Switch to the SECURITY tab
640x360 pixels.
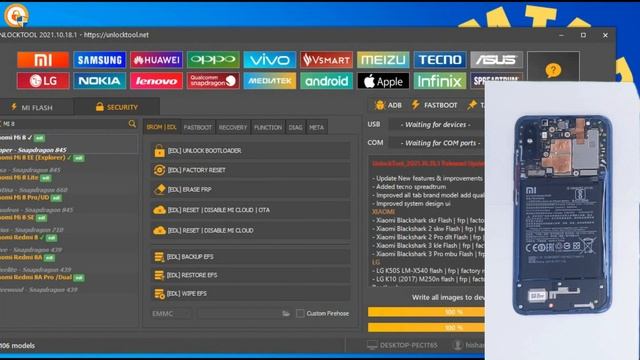click(x=117, y=107)
